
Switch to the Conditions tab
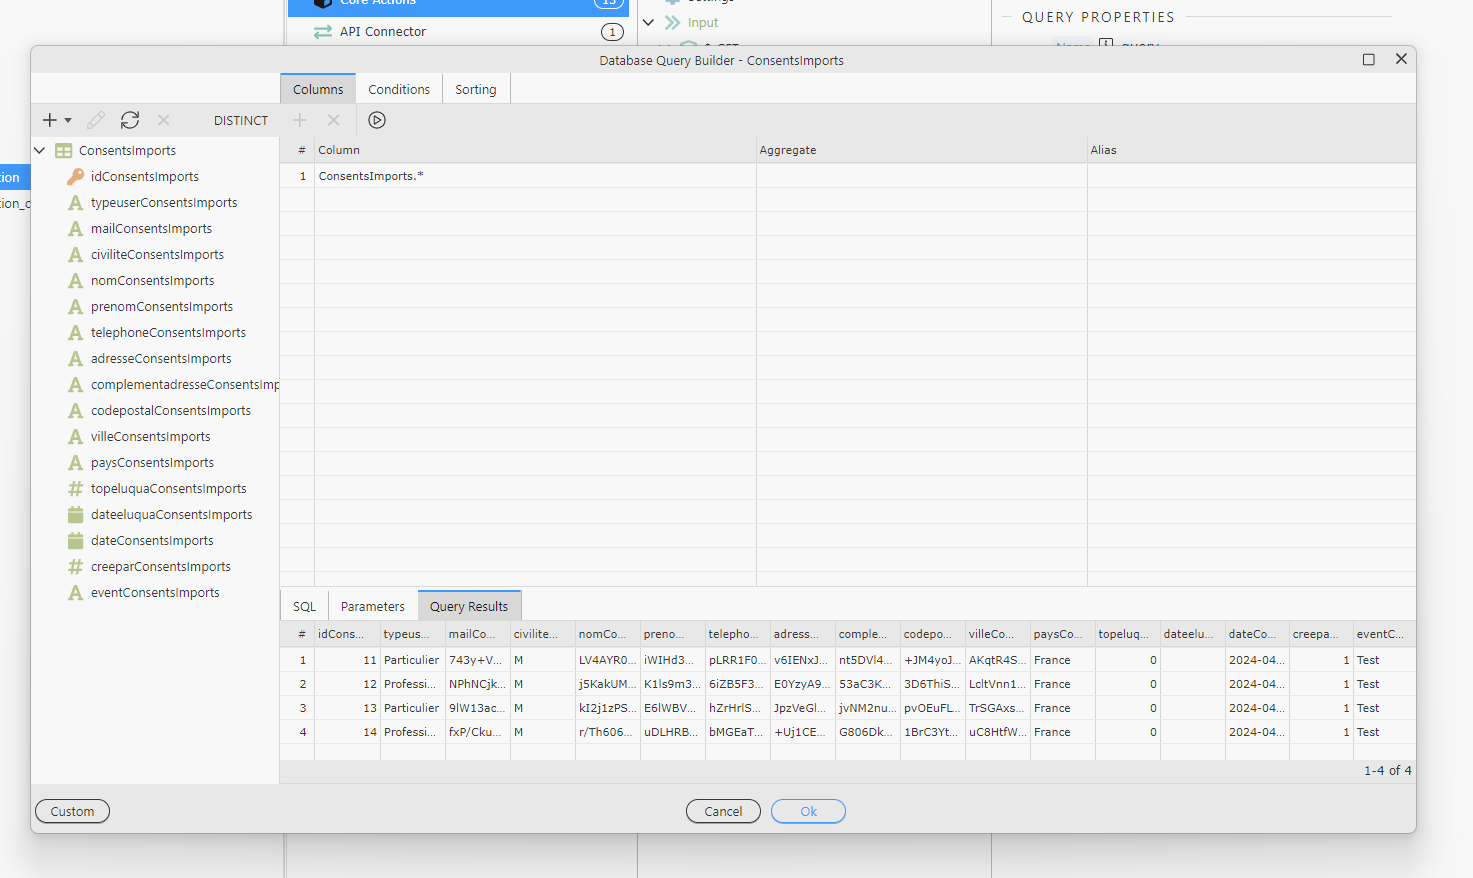(399, 90)
